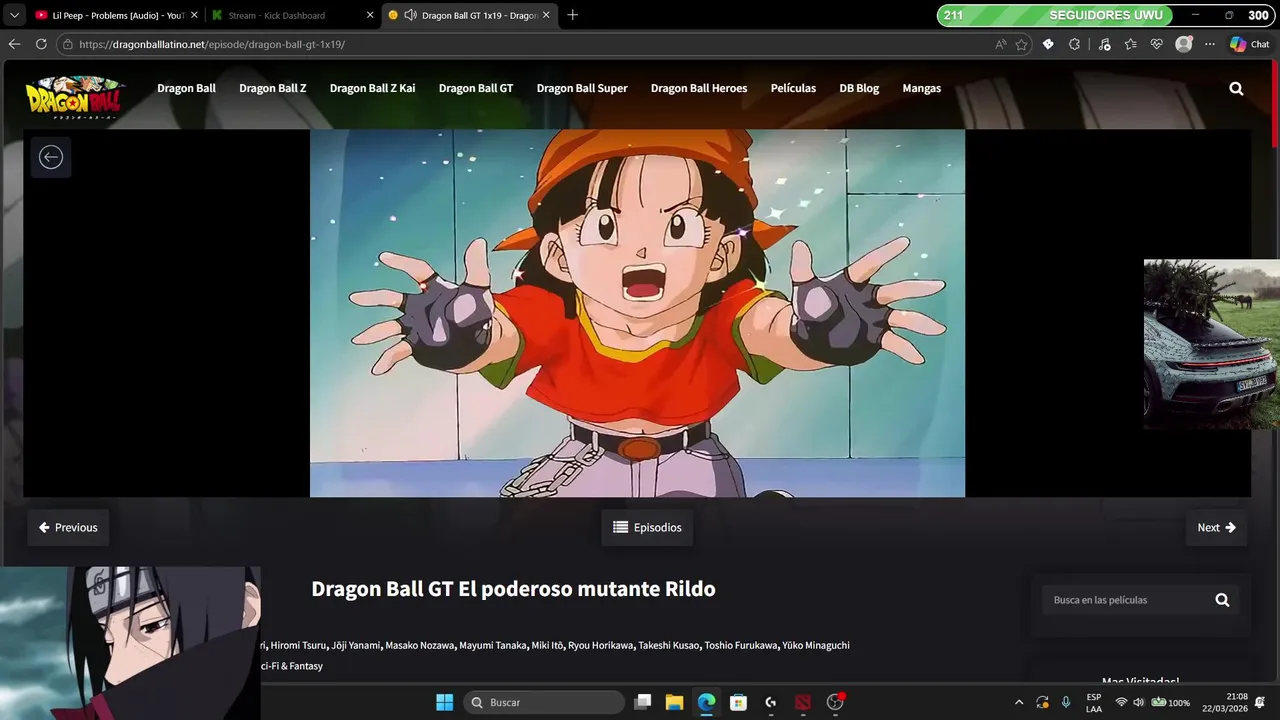Open the Task View taskbar icon

pos(643,702)
